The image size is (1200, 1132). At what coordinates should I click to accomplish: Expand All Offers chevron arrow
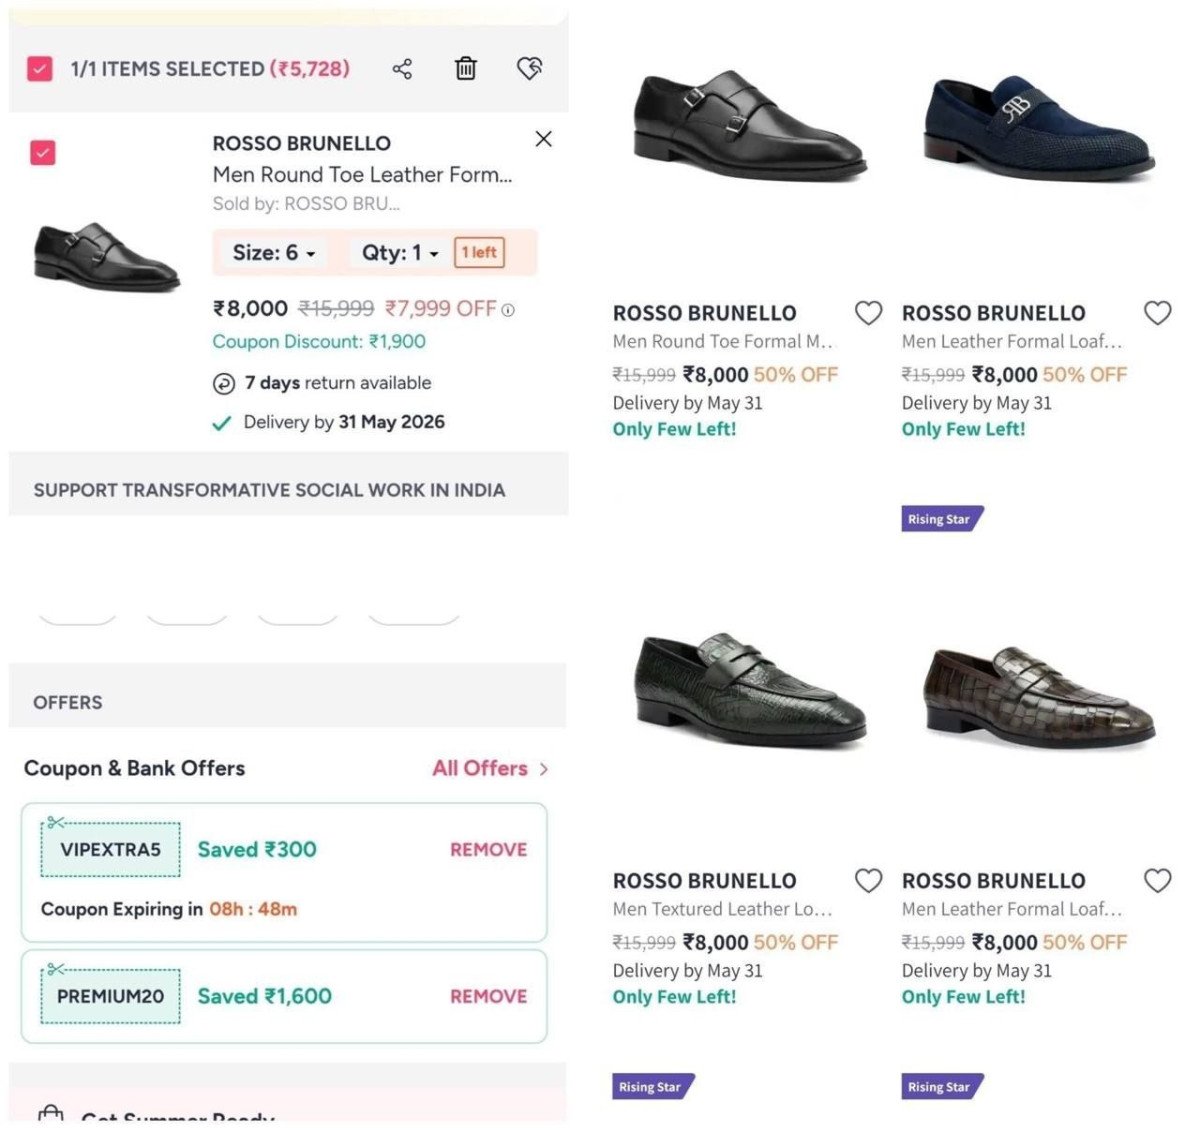544,769
